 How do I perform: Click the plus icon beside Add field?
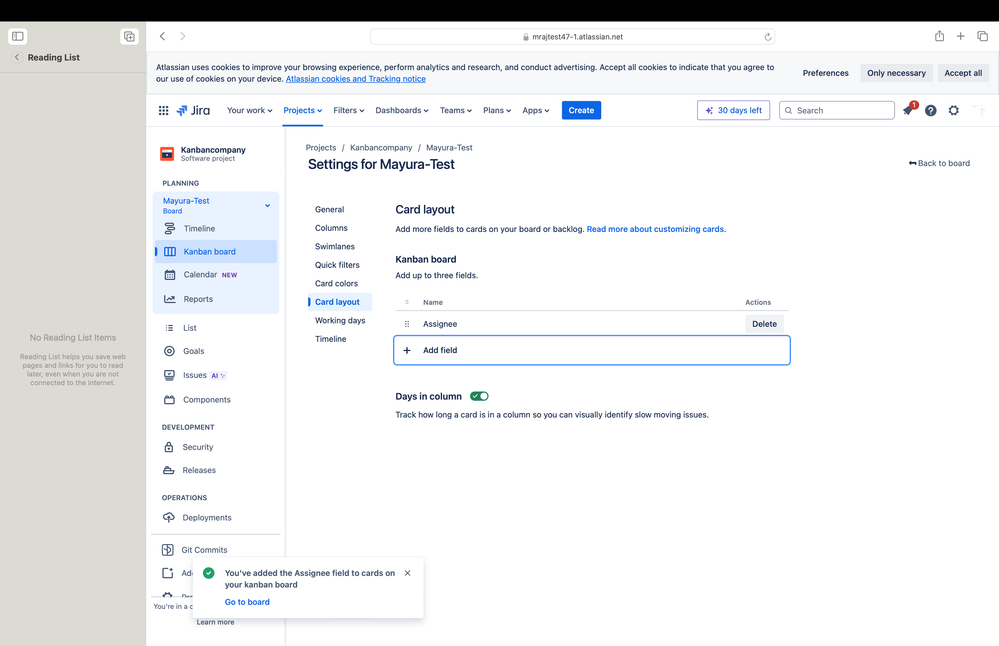point(407,350)
